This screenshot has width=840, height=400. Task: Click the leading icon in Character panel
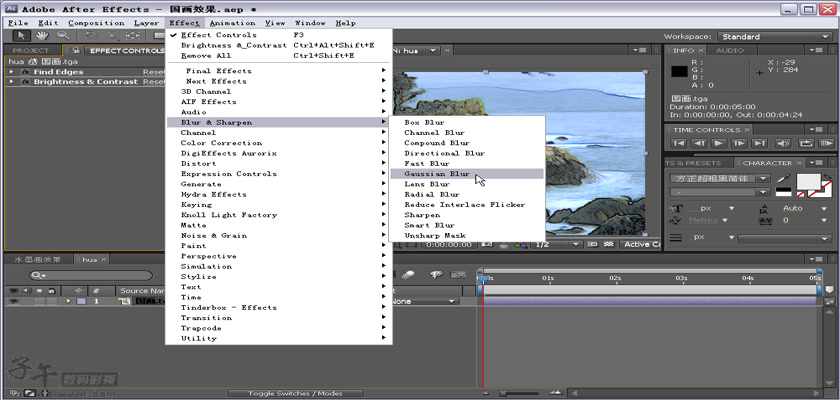(763, 208)
